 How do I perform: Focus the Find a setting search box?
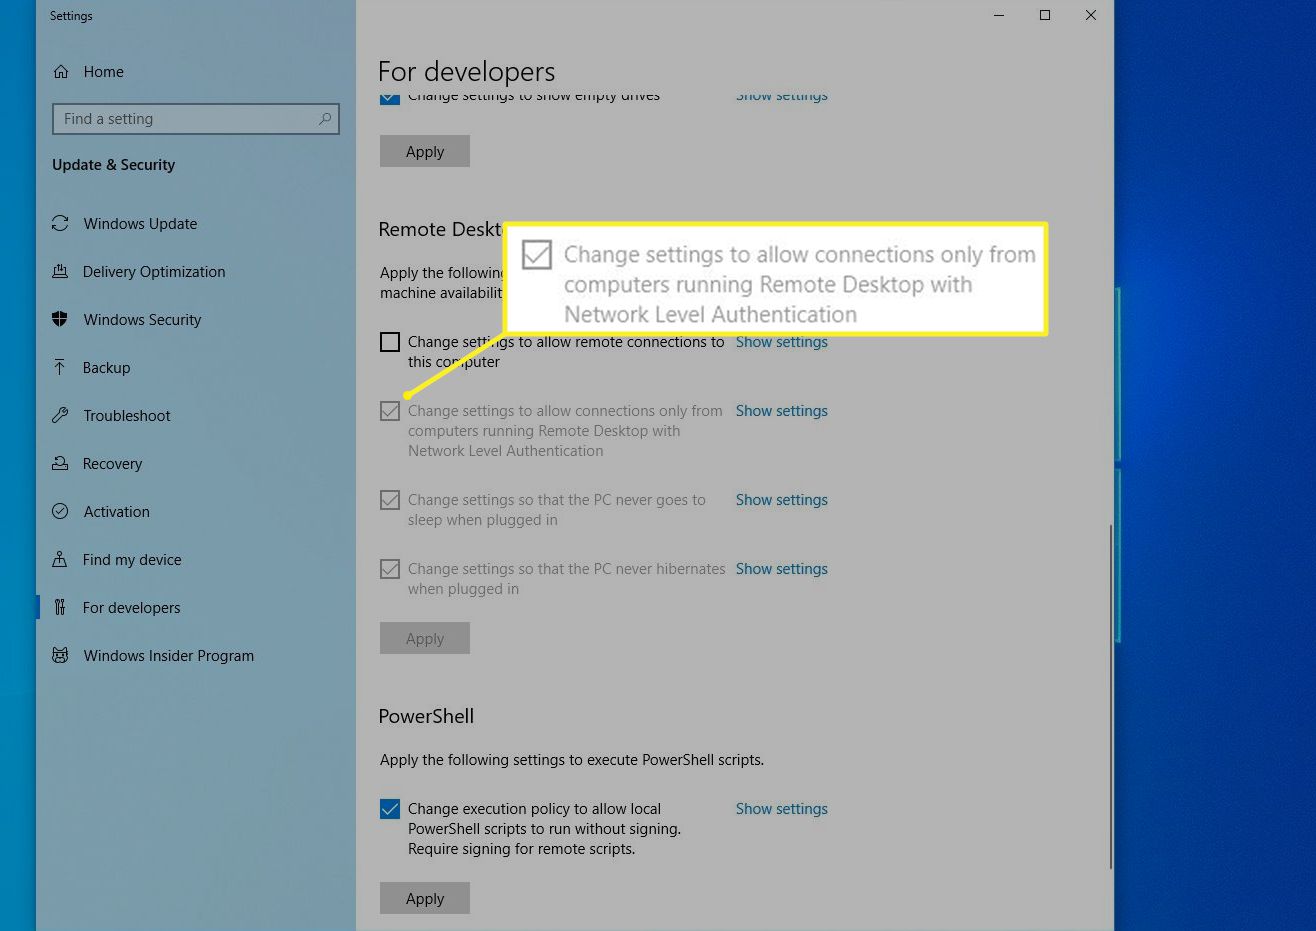(x=196, y=119)
